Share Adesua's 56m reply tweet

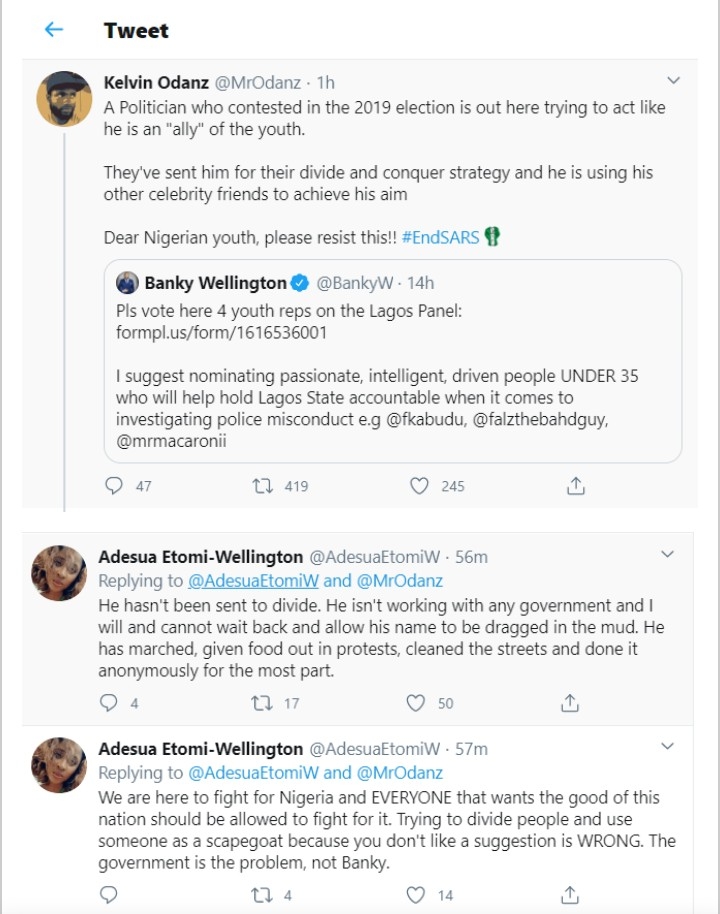pyautogui.click(x=570, y=703)
